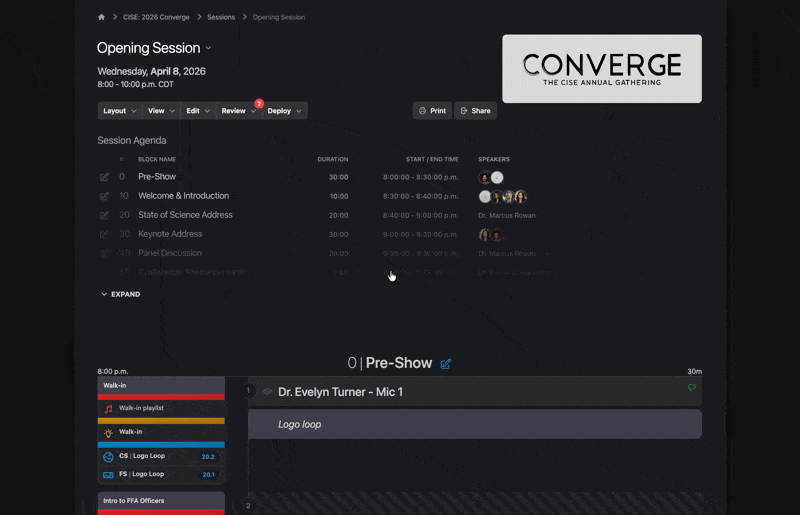The height and width of the screenshot is (515, 800).
Task: Expand the Session Agenda list
Action: pyautogui.click(x=120, y=295)
